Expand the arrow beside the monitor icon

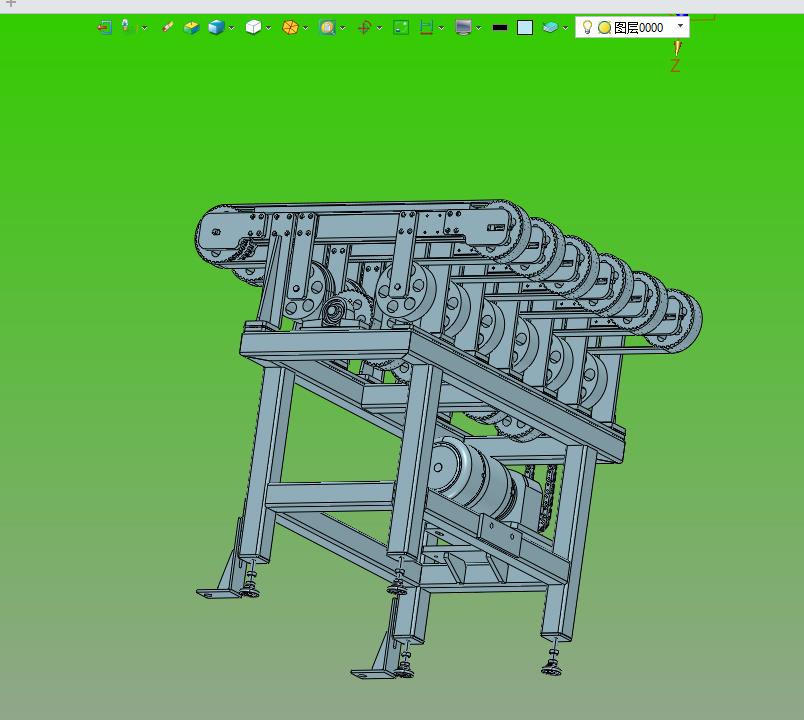478,28
